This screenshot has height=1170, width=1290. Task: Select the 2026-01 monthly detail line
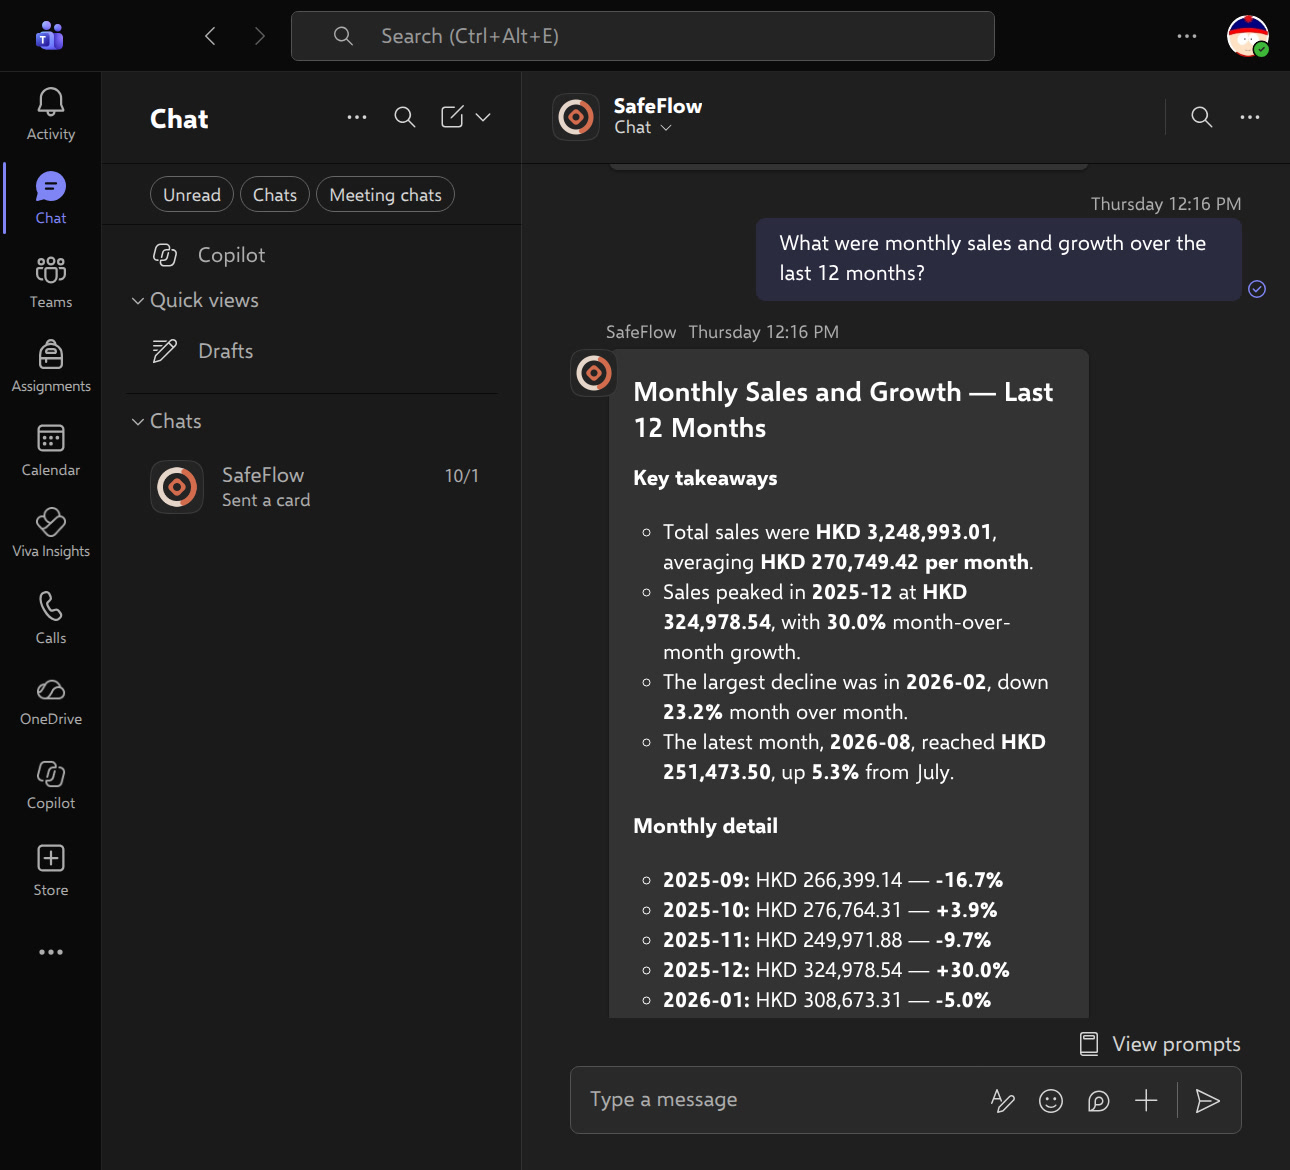[827, 1000]
